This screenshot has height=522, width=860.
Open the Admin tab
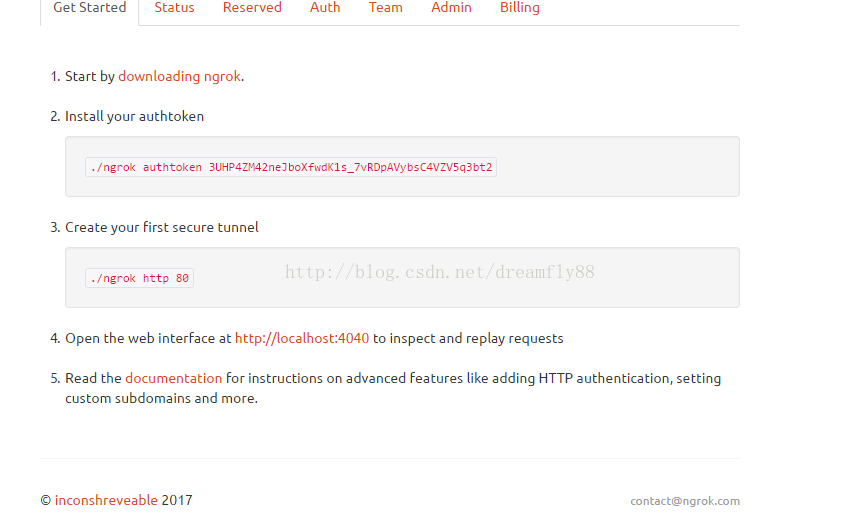point(451,8)
